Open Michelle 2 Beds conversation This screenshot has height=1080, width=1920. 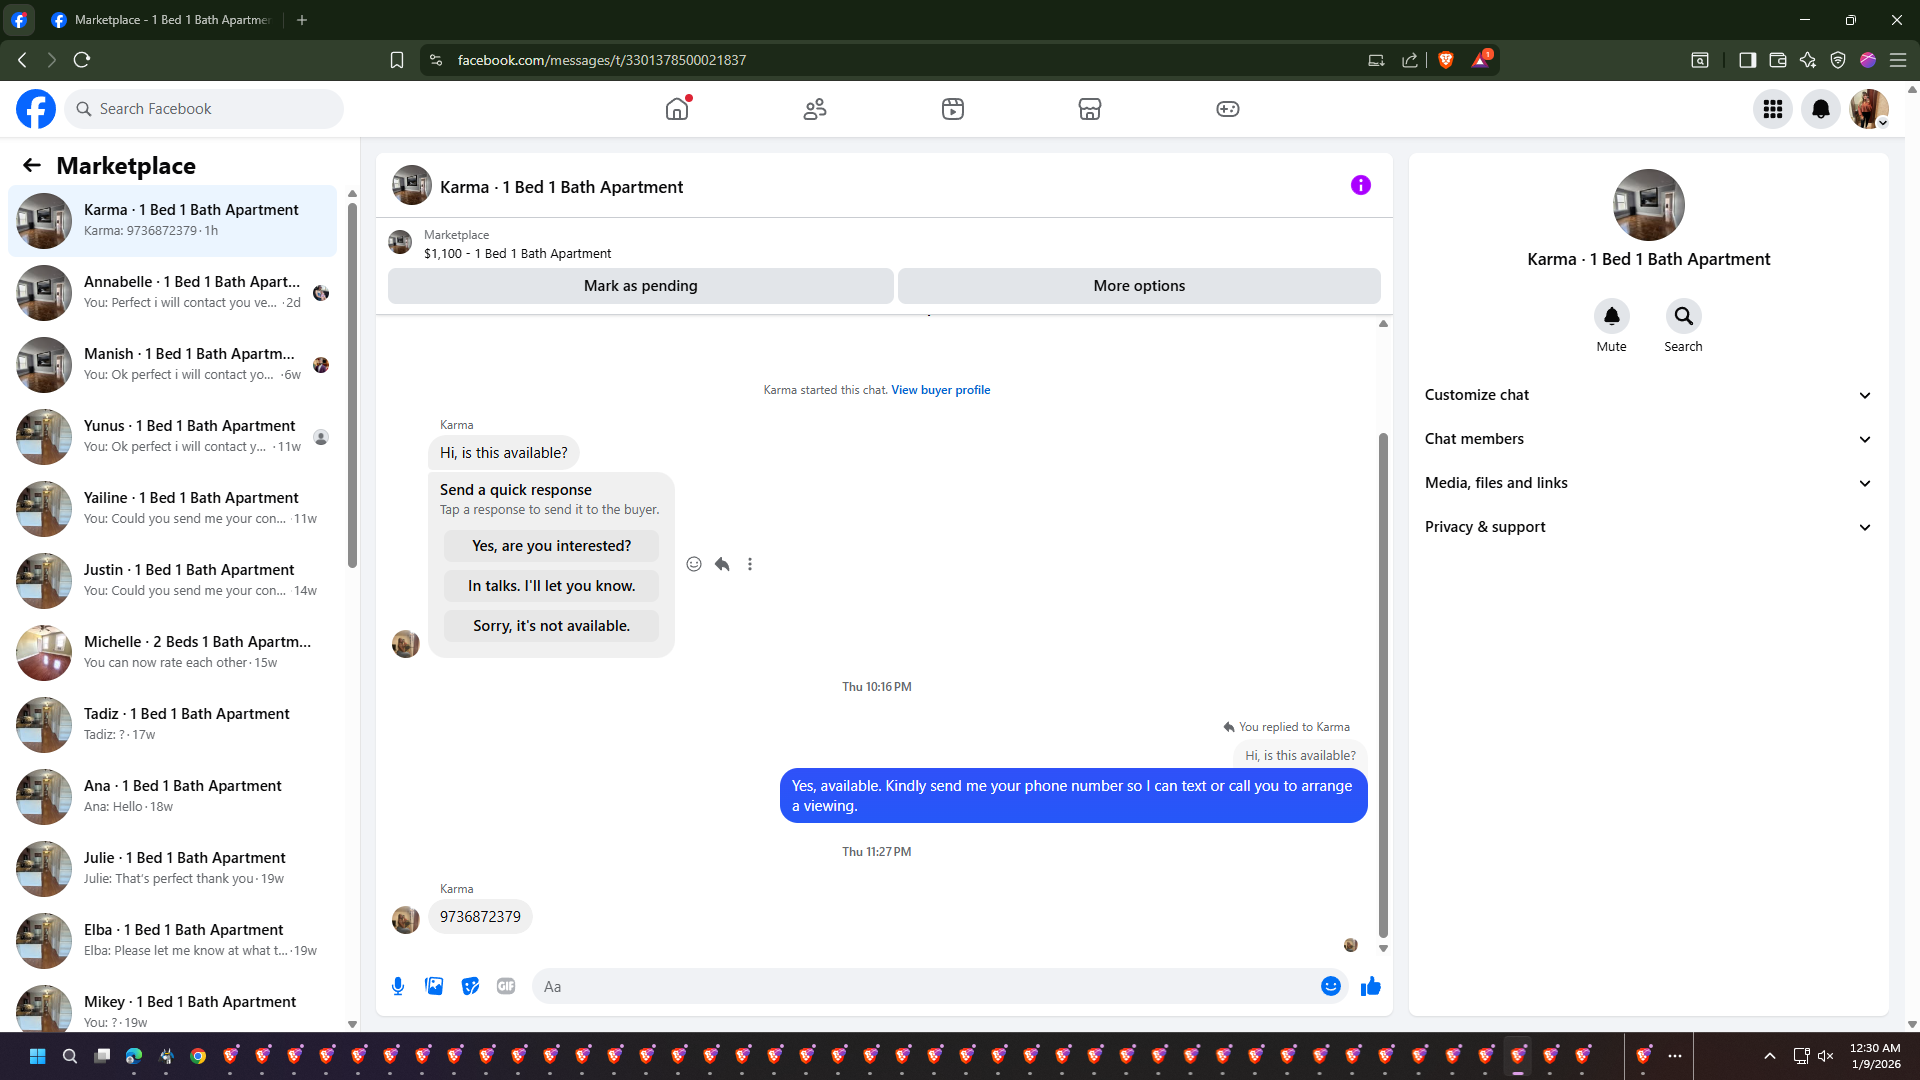point(173,653)
